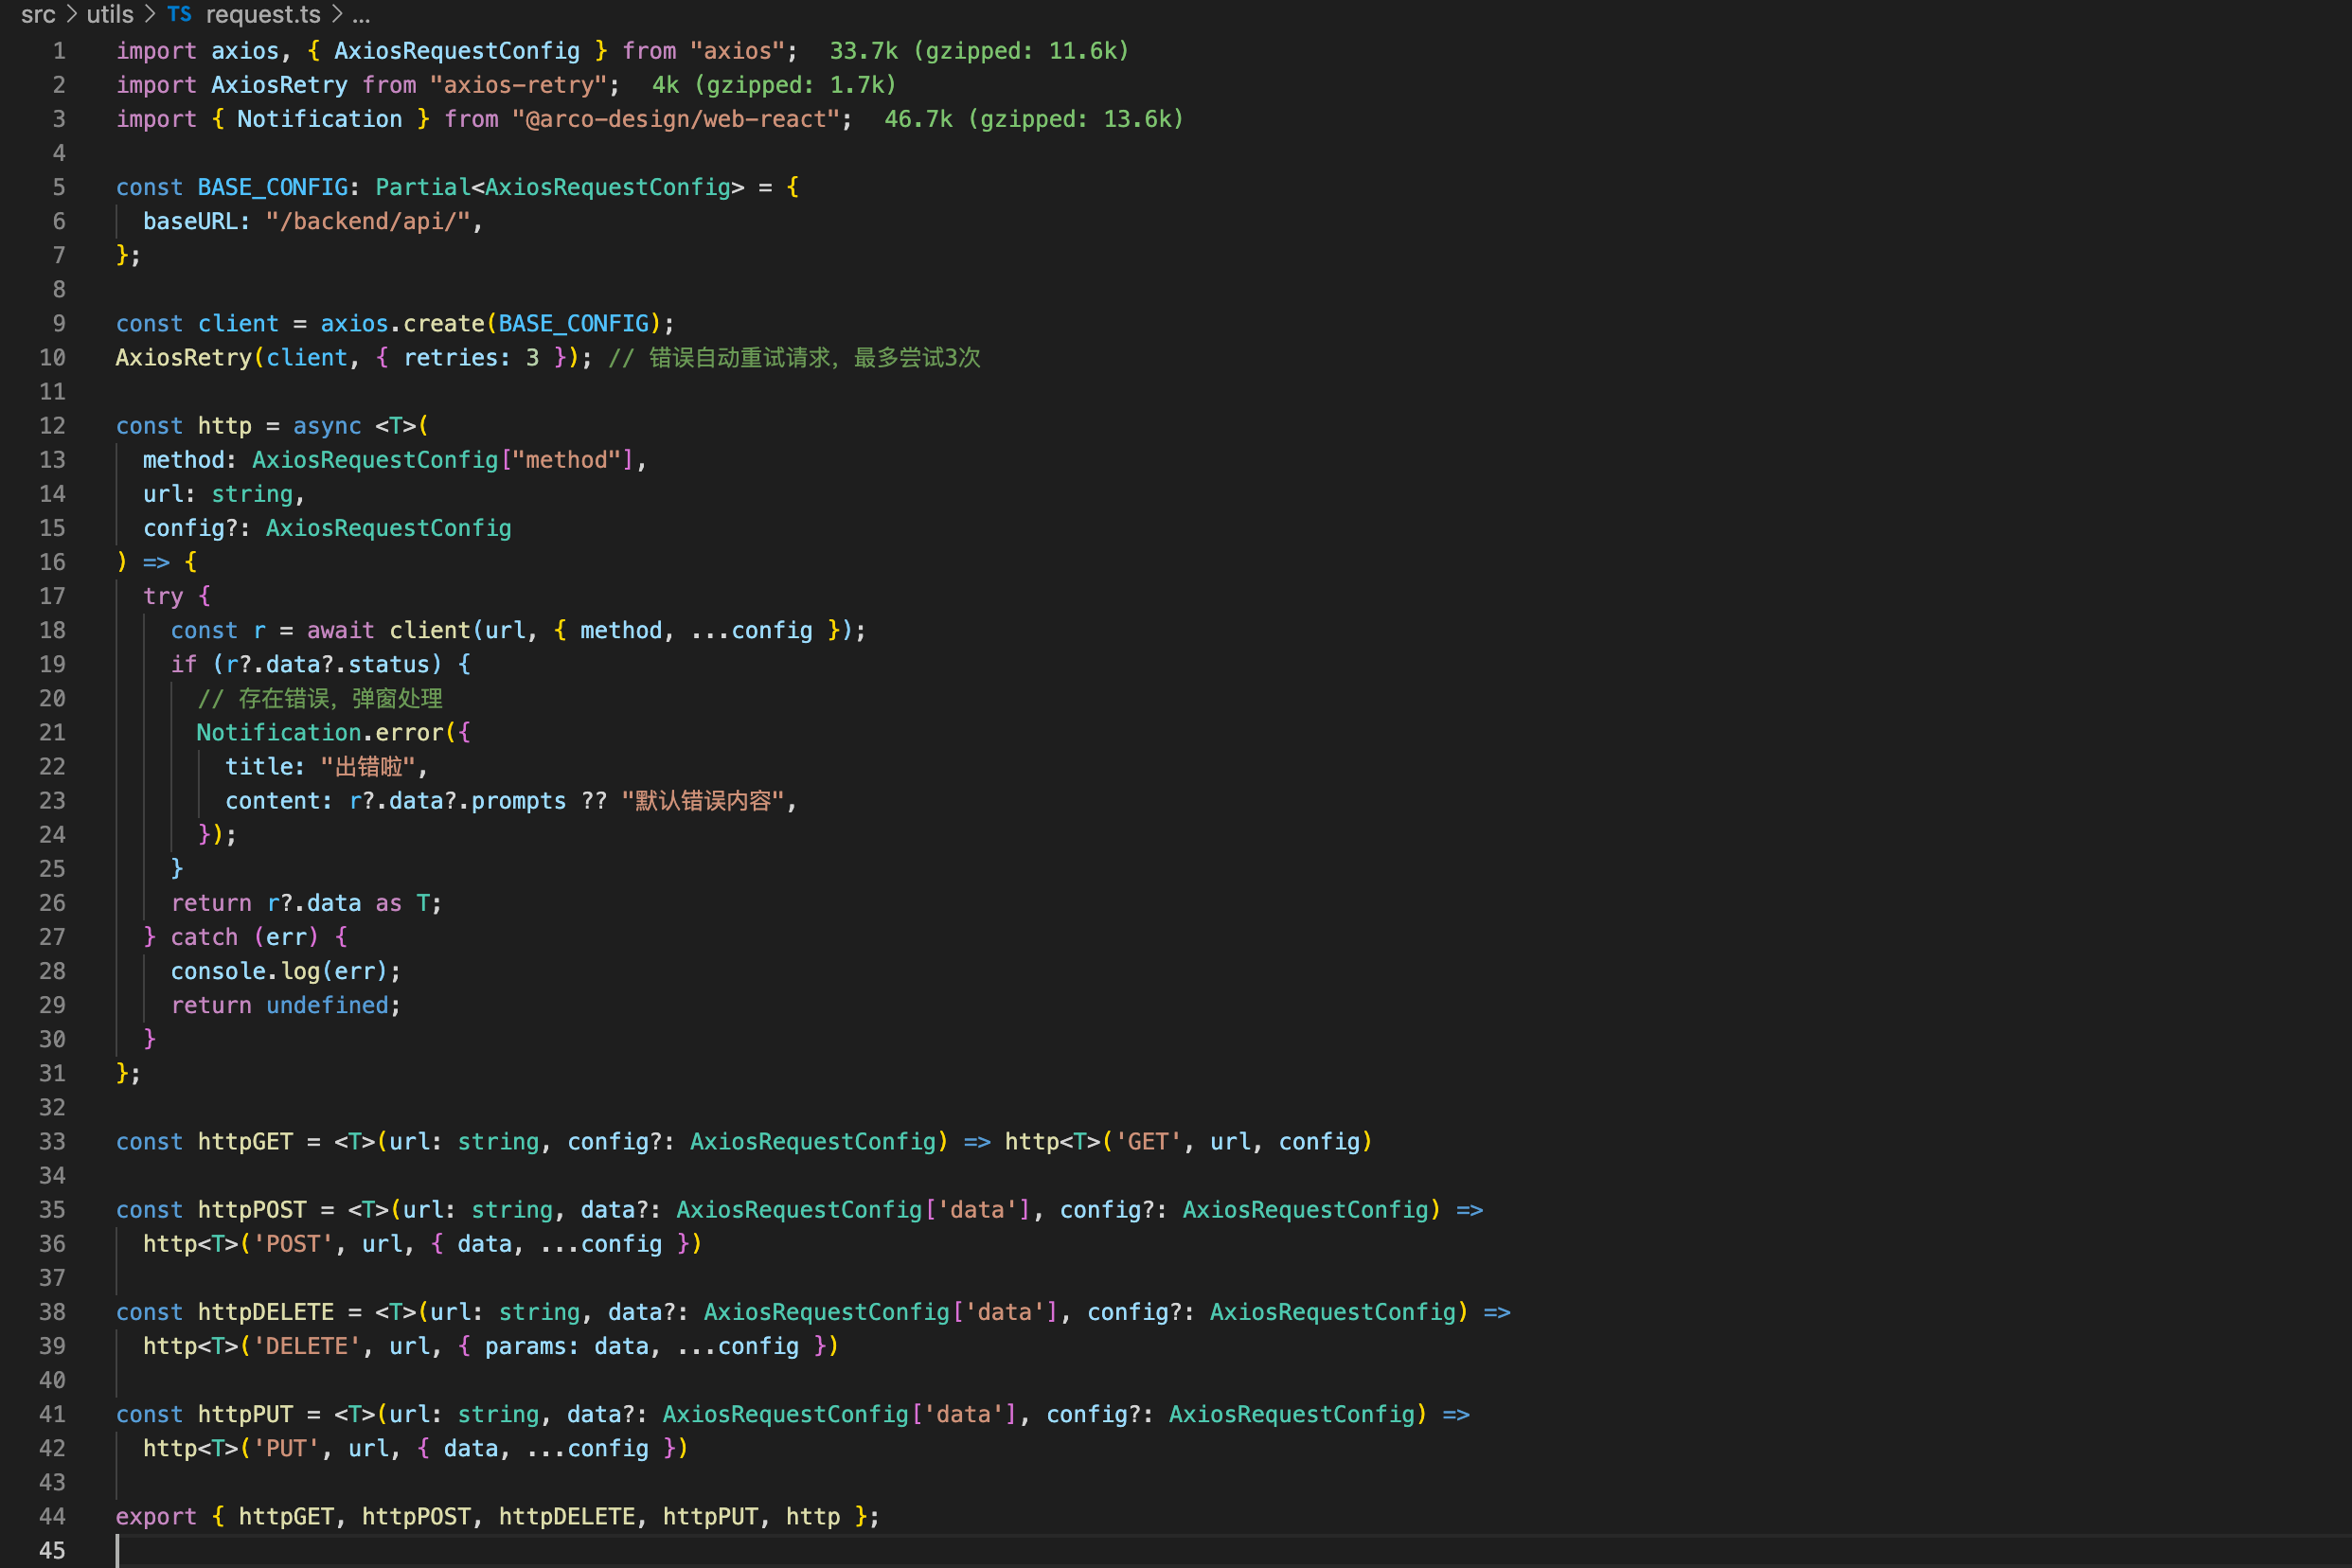Select request.ts in the breadcrumb
Viewport: 2352px width, 1568px height.
[x=263, y=14]
